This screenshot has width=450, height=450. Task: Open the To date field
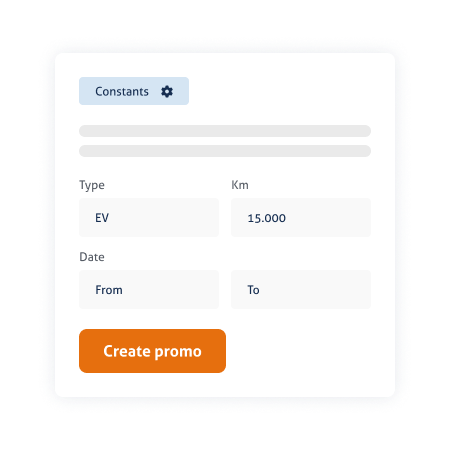301,290
